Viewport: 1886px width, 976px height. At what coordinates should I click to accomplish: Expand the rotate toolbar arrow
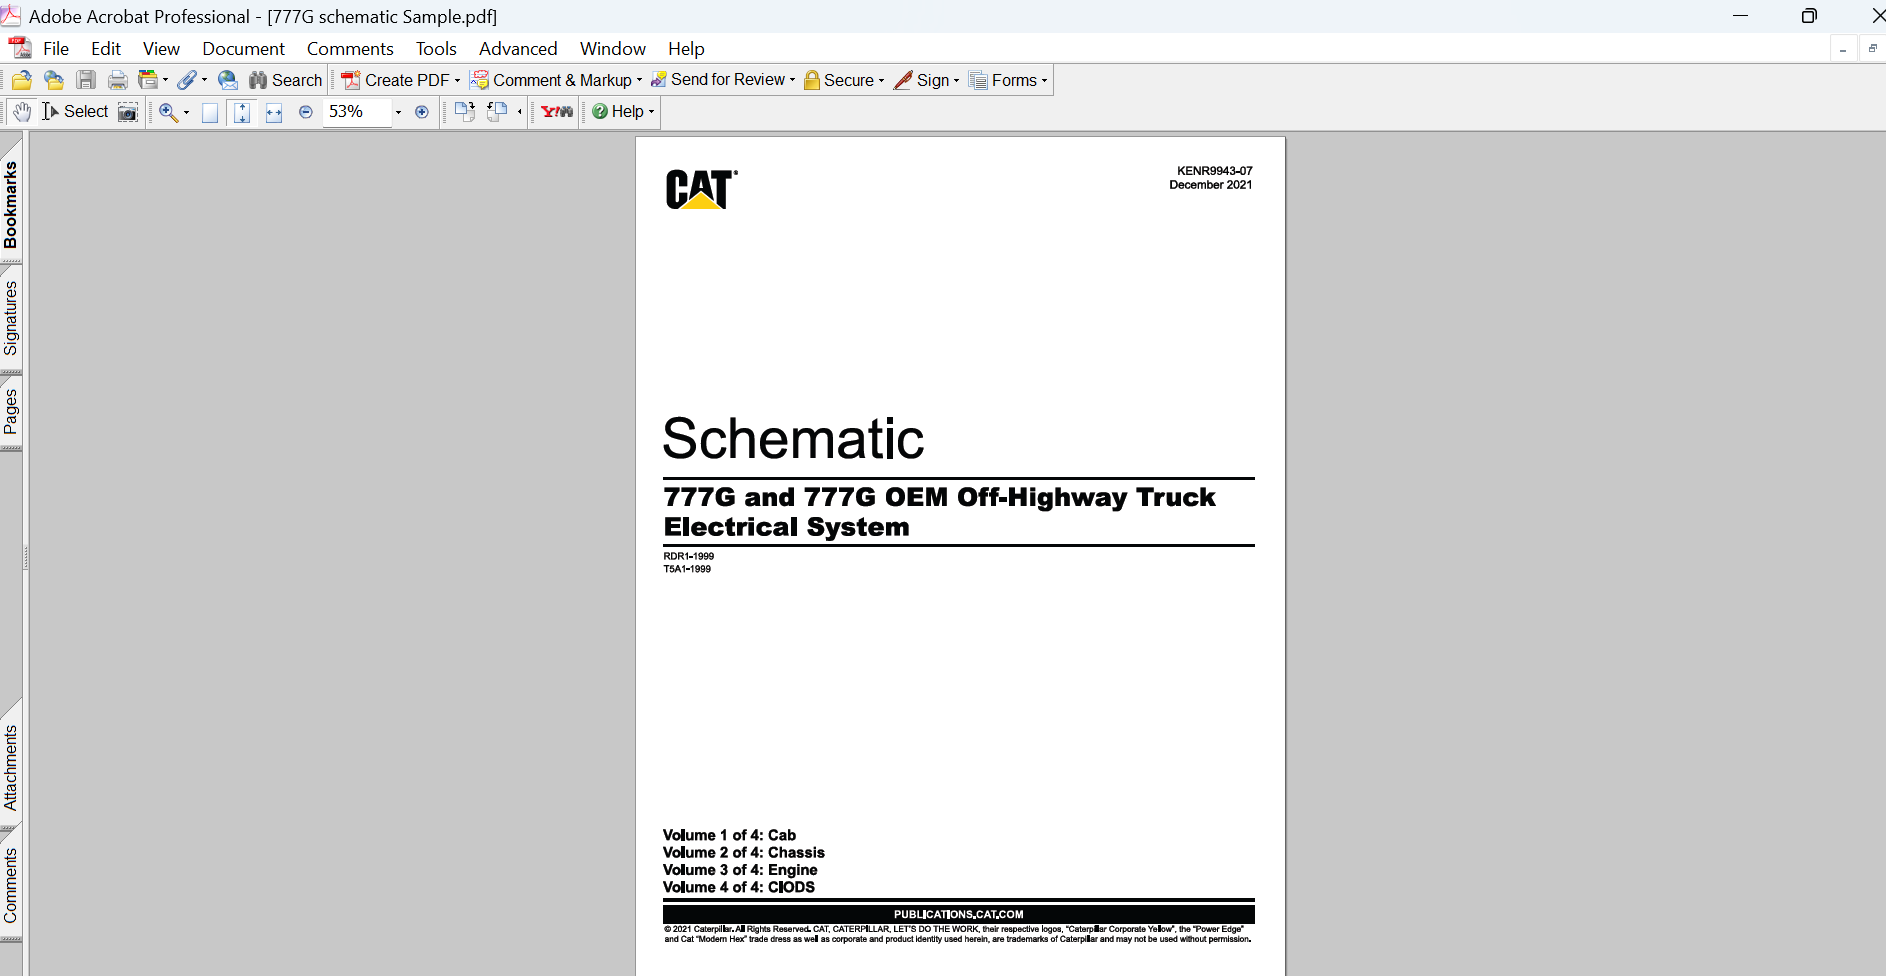[520, 112]
